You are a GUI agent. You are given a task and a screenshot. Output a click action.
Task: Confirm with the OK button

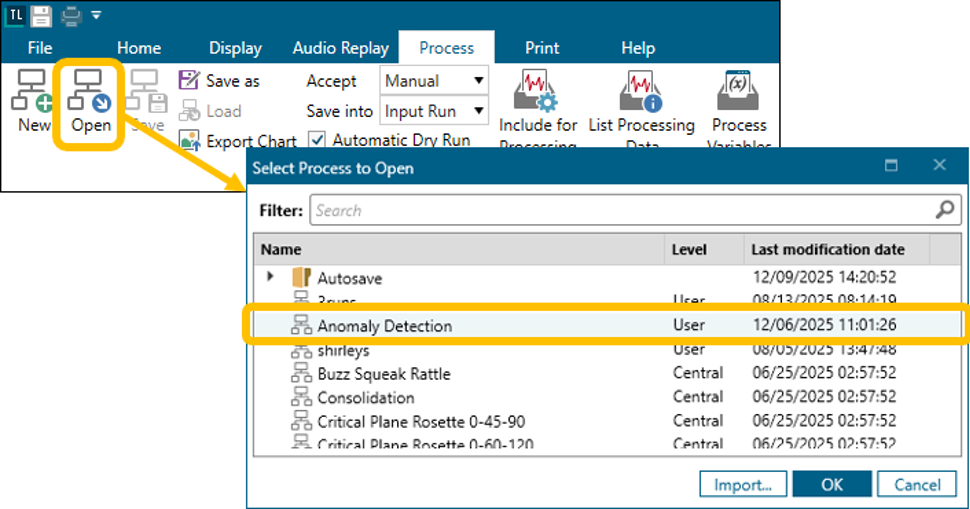click(x=832, y=485)
